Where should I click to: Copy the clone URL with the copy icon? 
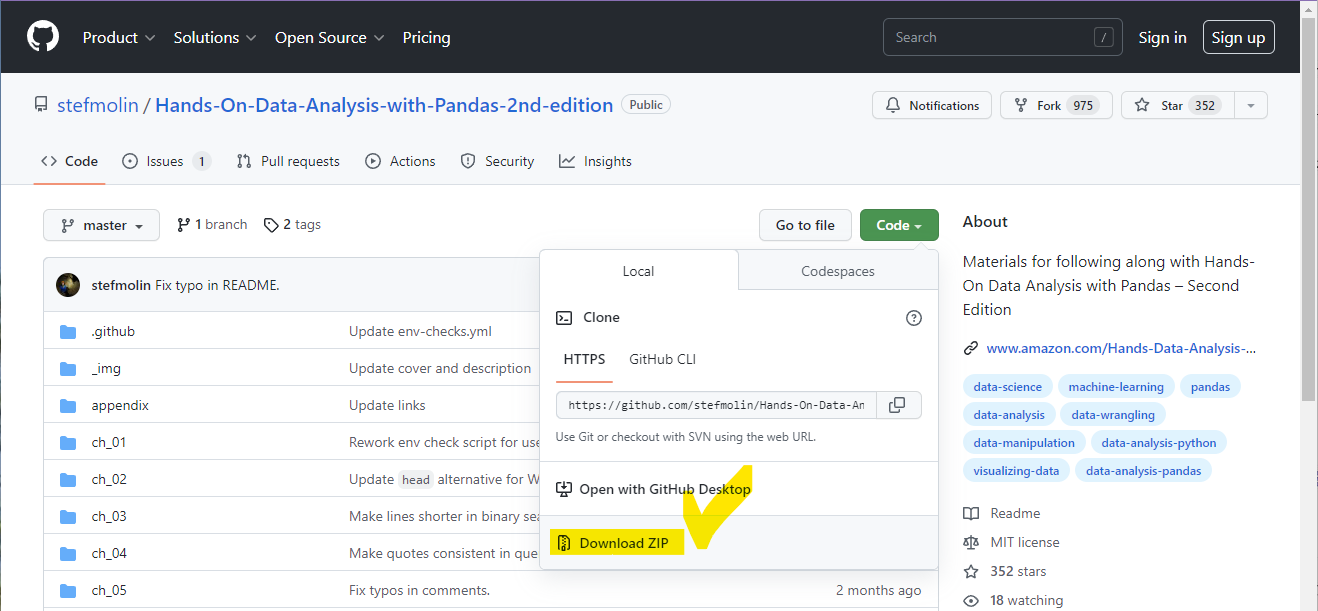tap(898, 405)
